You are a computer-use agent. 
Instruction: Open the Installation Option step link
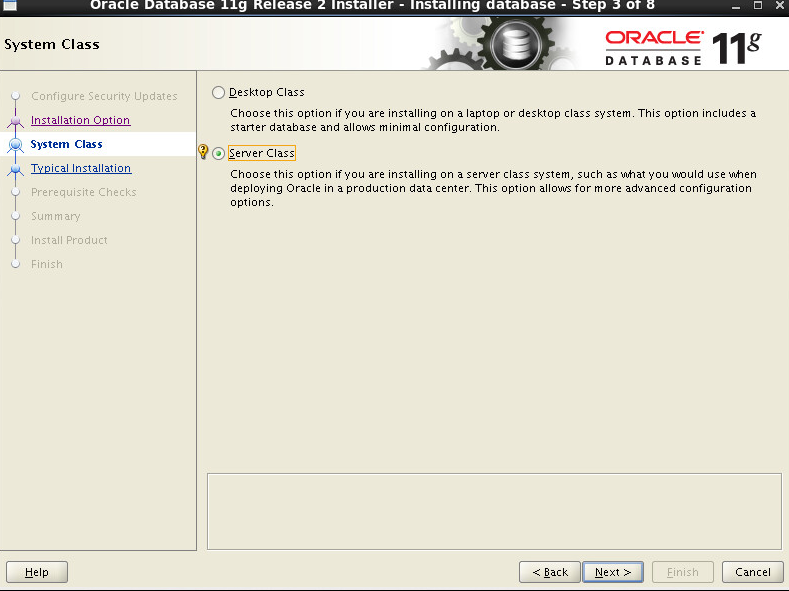pyautogui.click(x=81, y=120)
